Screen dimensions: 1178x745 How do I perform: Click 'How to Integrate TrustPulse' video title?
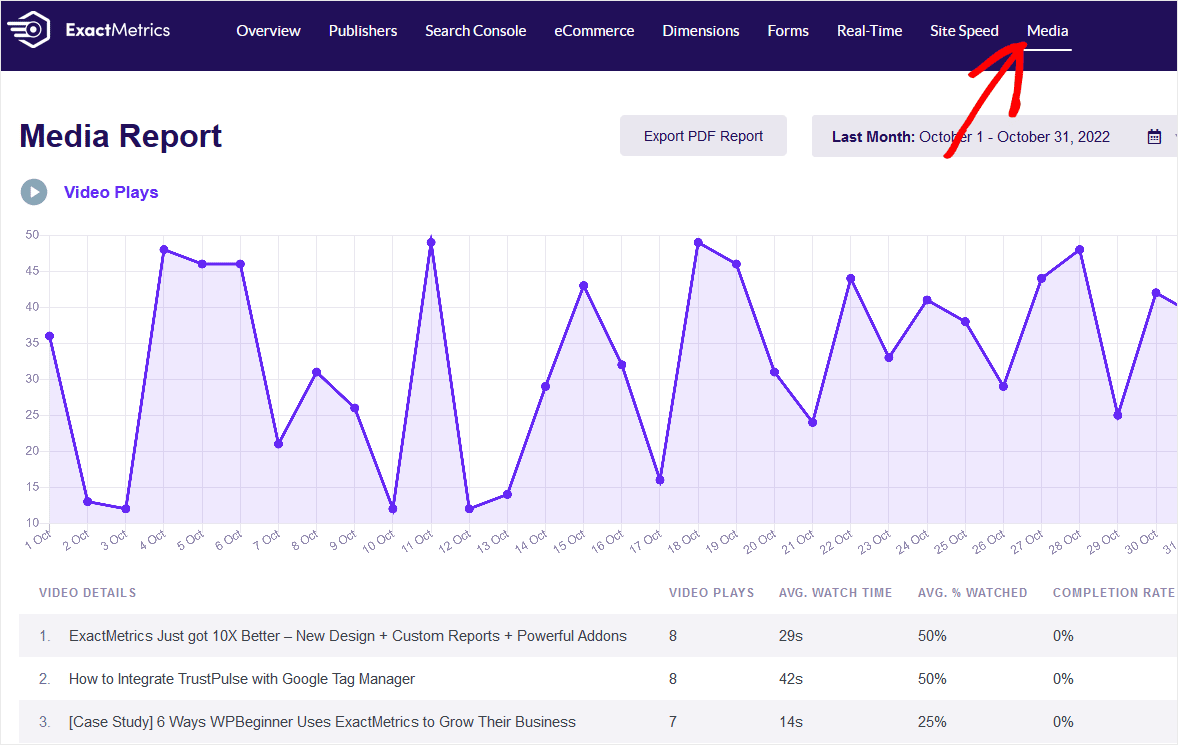coord(242,679)
